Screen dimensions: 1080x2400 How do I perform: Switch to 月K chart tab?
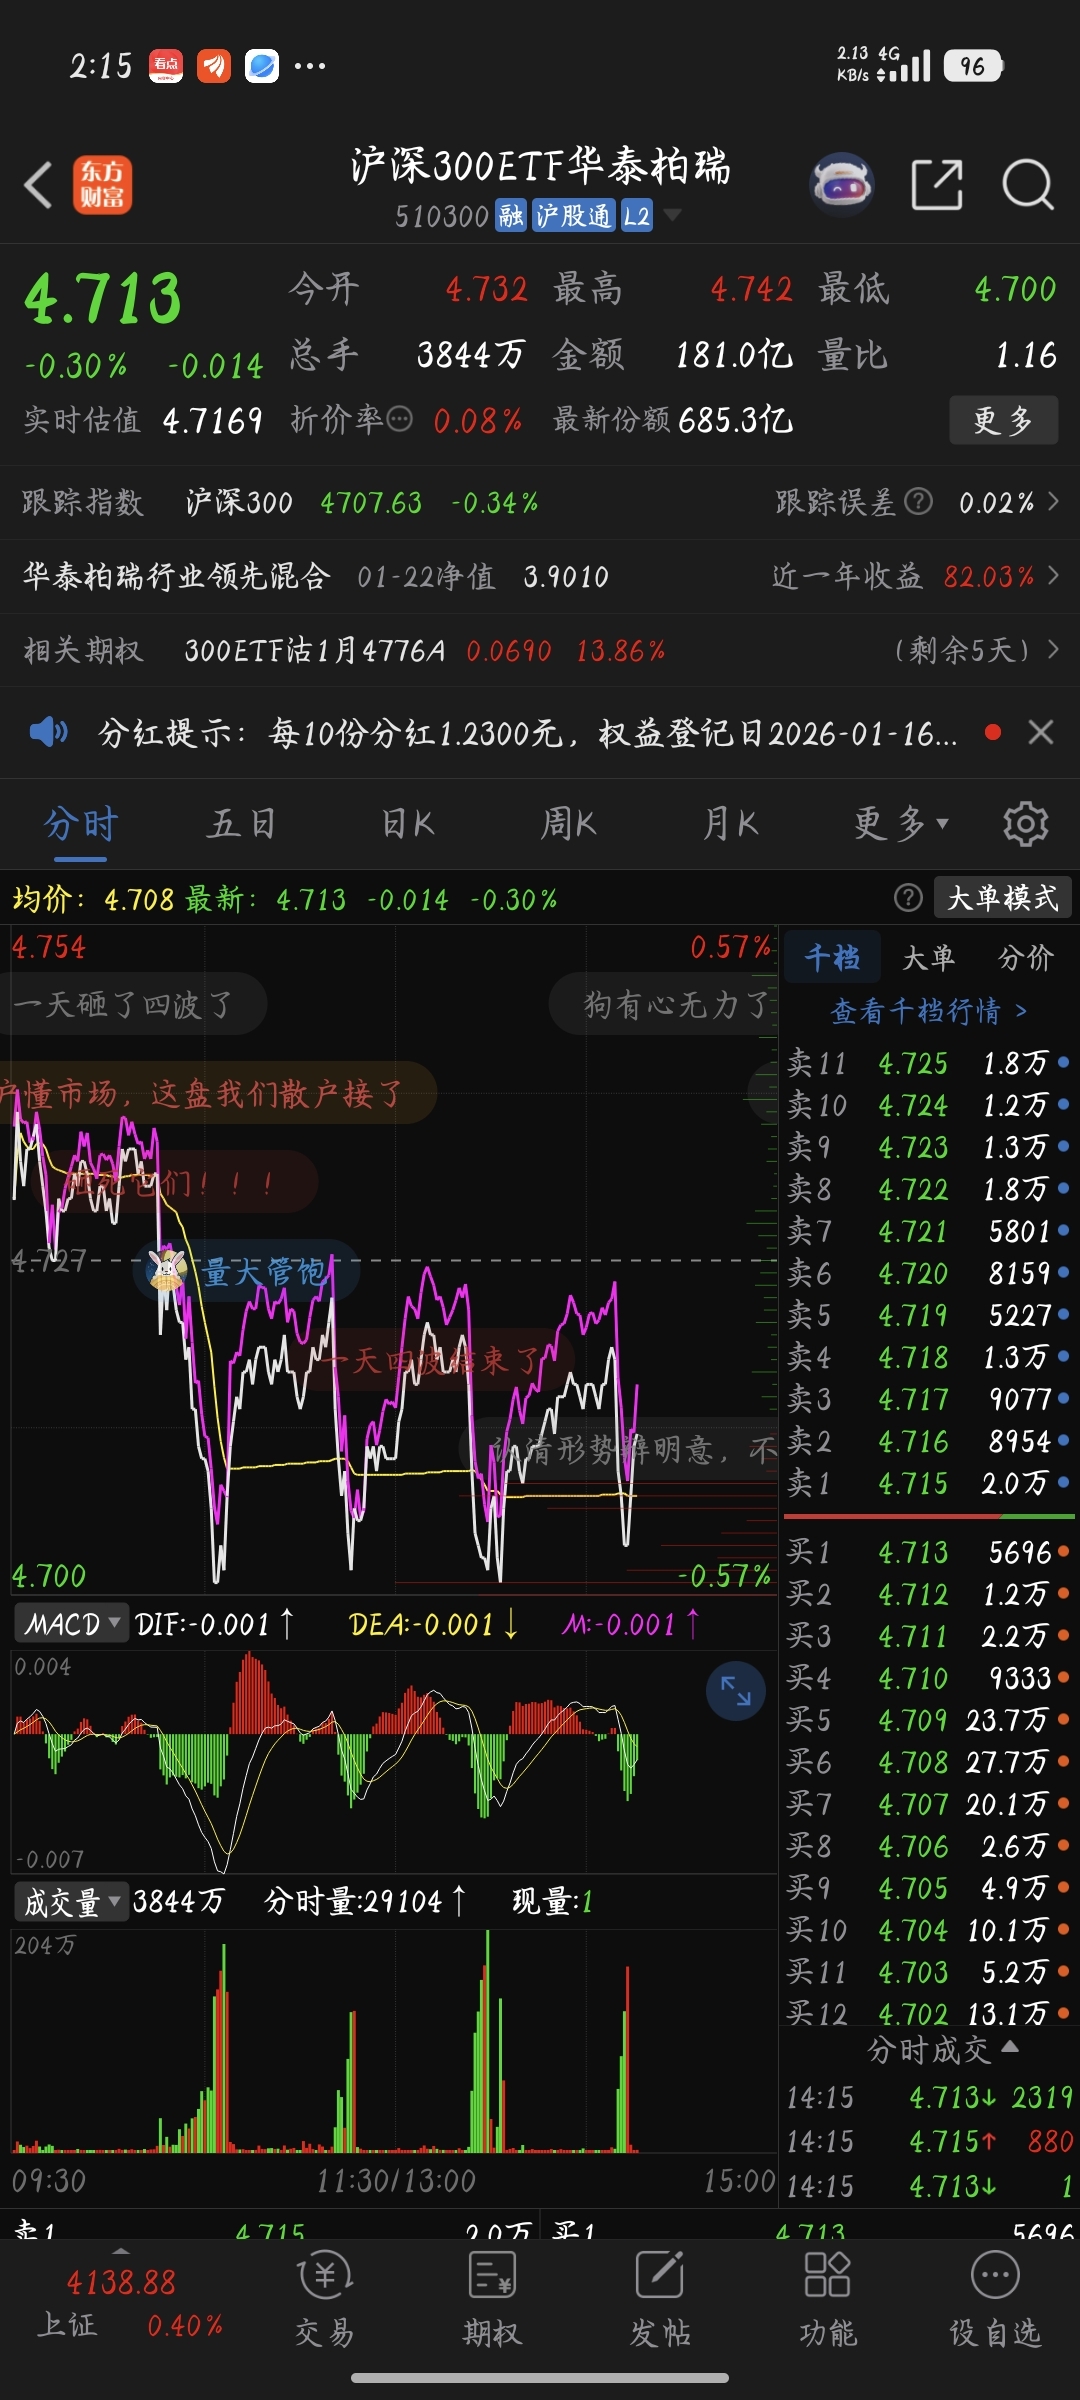[730, 824]
